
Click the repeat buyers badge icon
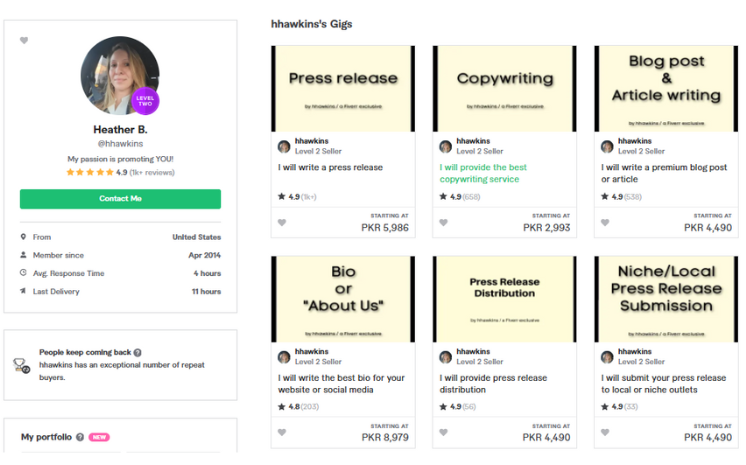click(22, 365)
